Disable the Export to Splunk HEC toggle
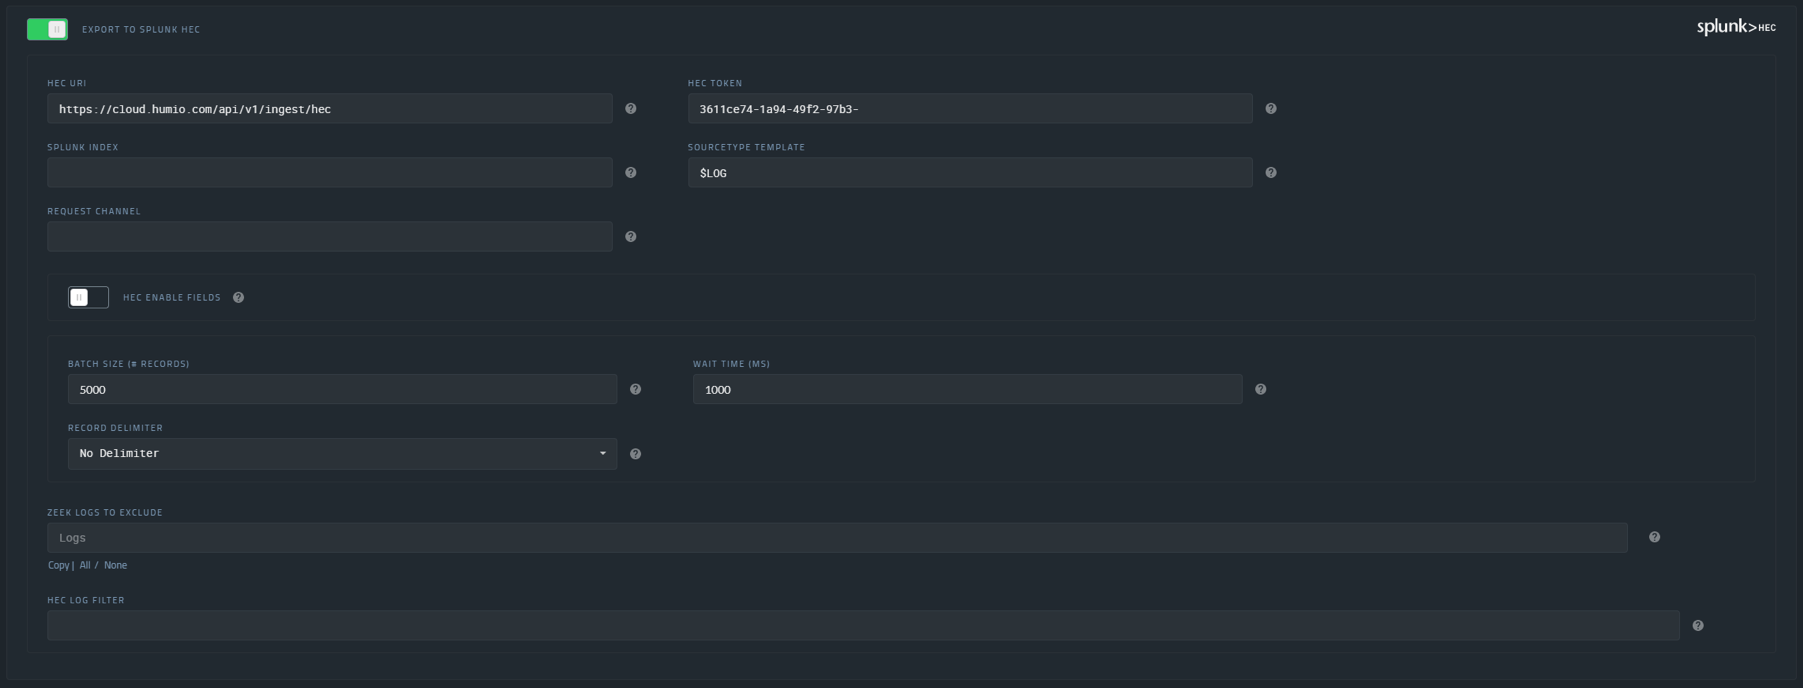Screen dimensions: 1803x688 click(47, 30)
